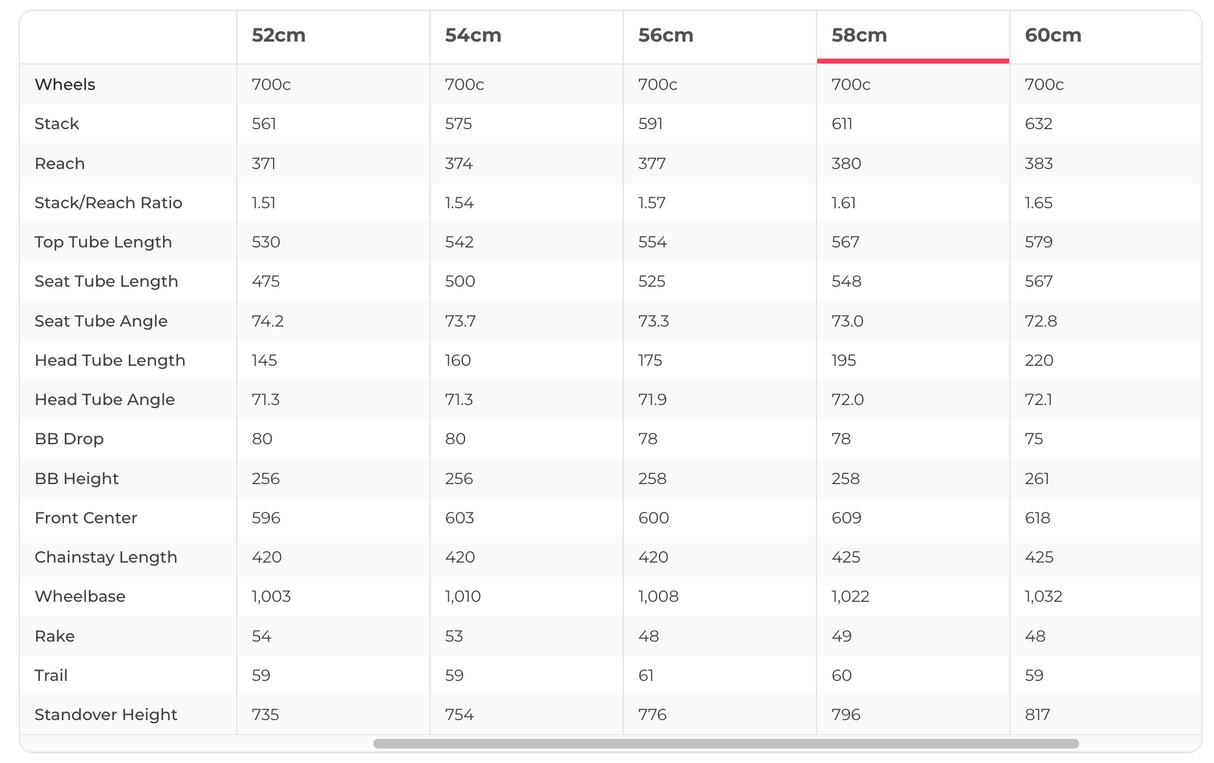This screenshot has height=763, width=1214.
Task: Choose the 56cm column header
Action: pos(666,36)
